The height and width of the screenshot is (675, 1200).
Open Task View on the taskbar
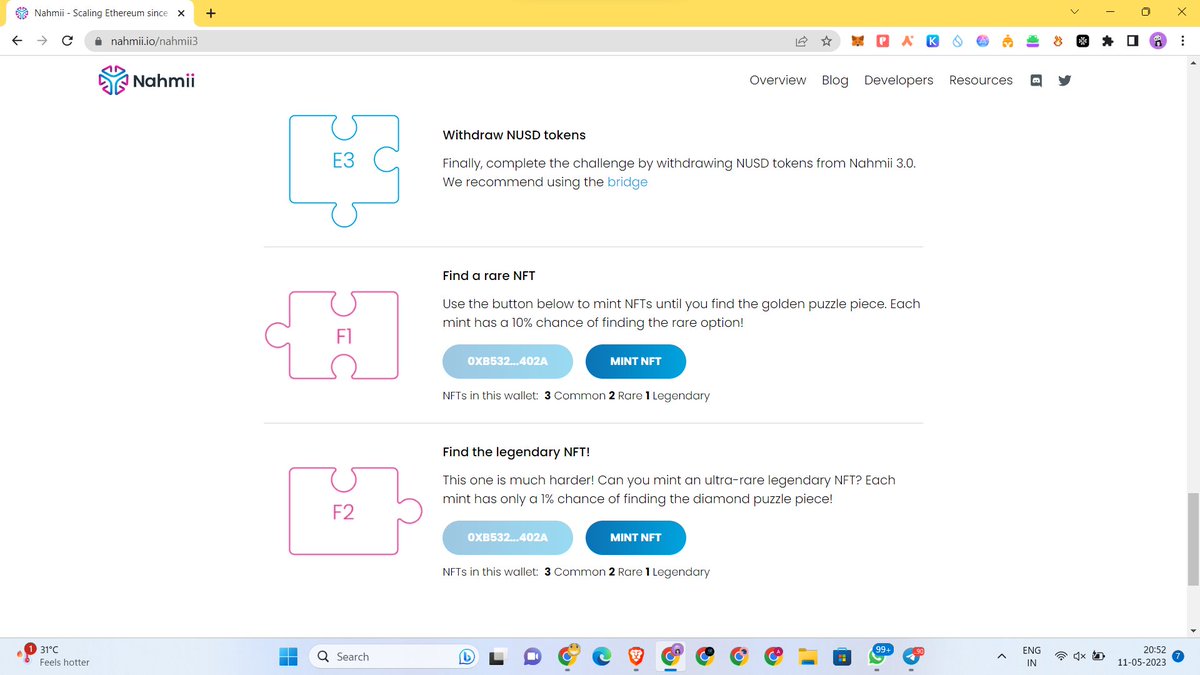[498, 656]
